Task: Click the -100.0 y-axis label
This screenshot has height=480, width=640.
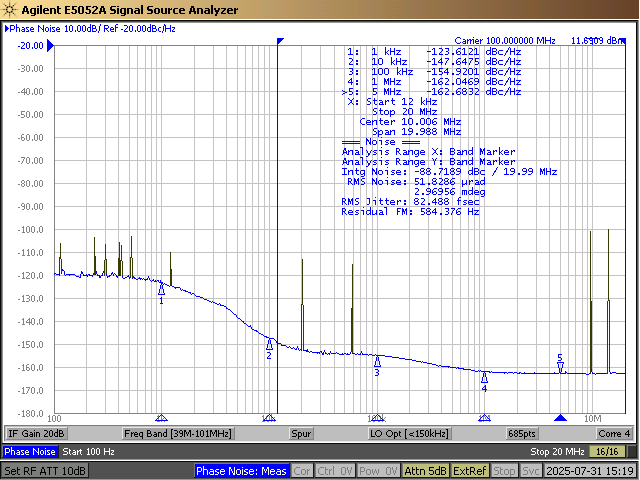Action: [x=30, y=230]
